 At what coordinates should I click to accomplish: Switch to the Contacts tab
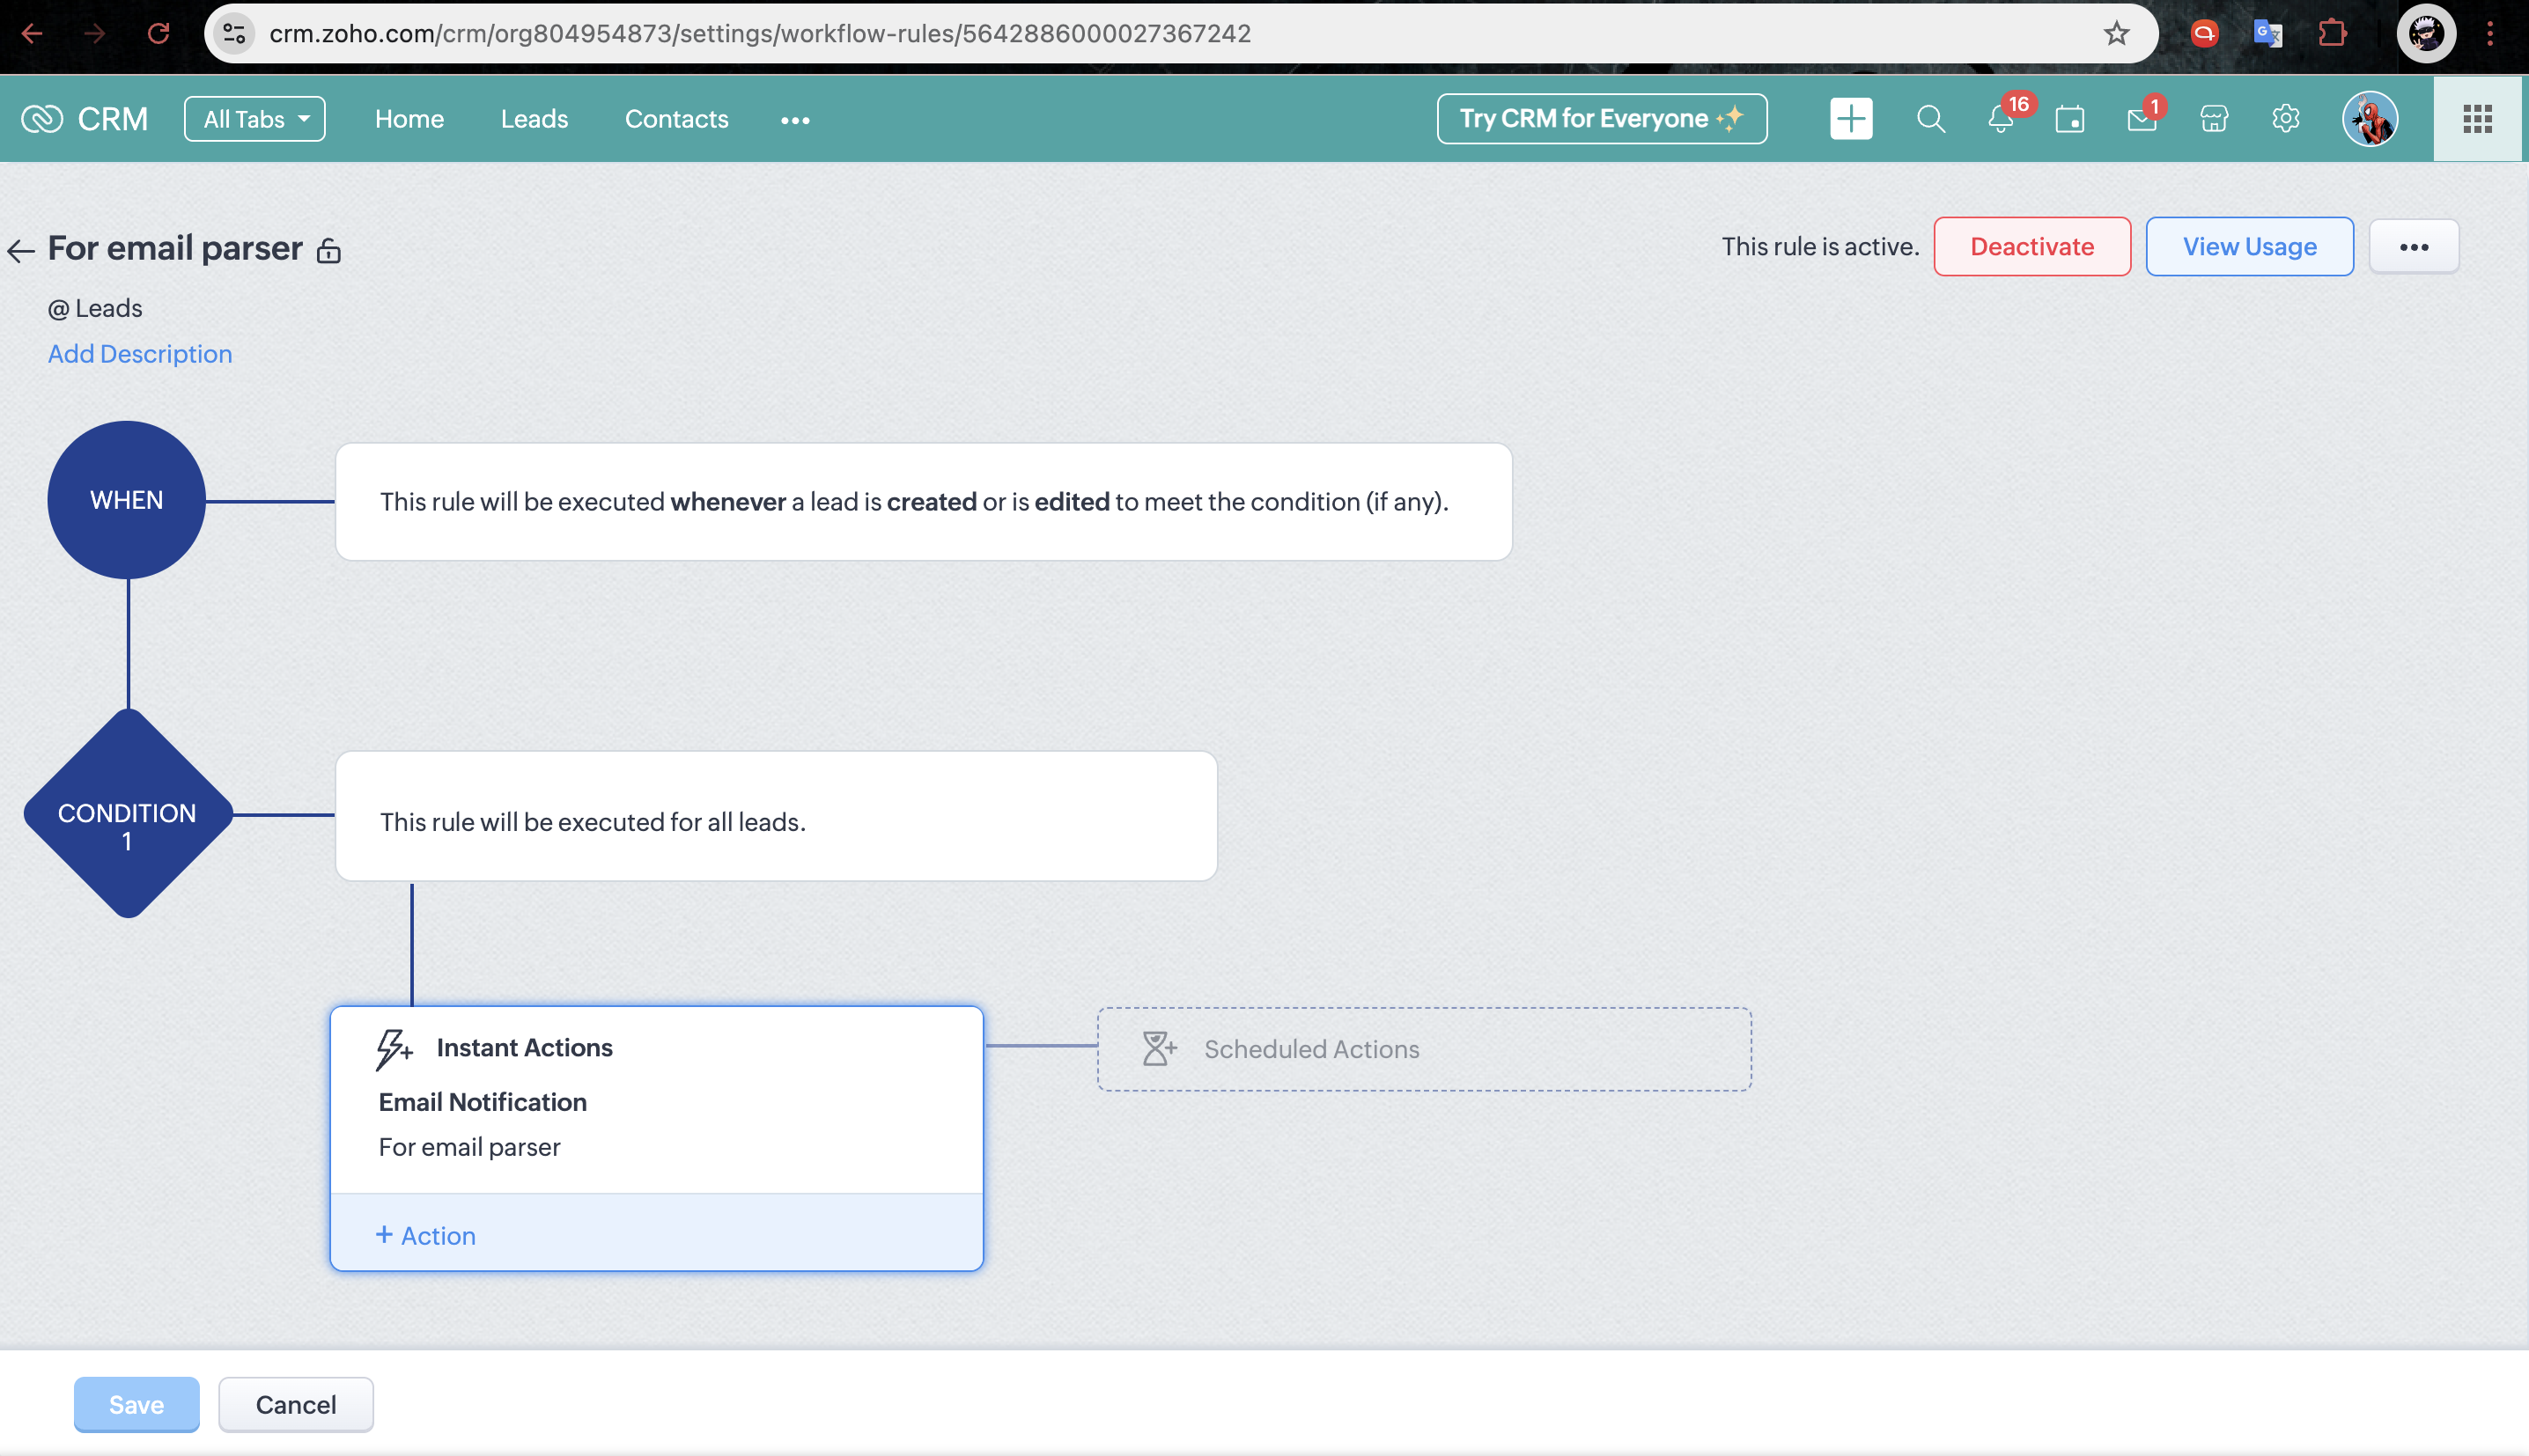676,119
